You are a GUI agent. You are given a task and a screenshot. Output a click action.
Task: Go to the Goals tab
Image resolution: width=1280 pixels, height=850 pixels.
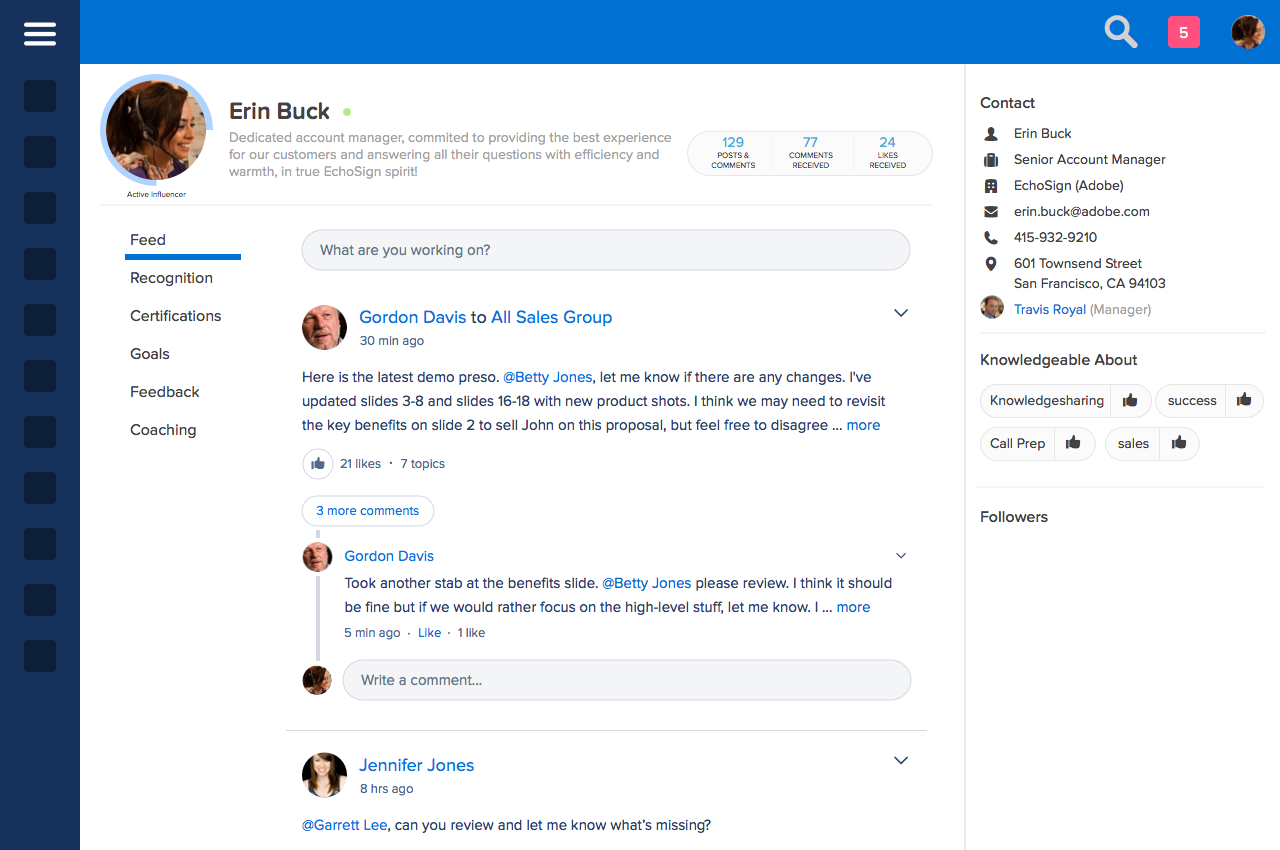click(150, 354)
